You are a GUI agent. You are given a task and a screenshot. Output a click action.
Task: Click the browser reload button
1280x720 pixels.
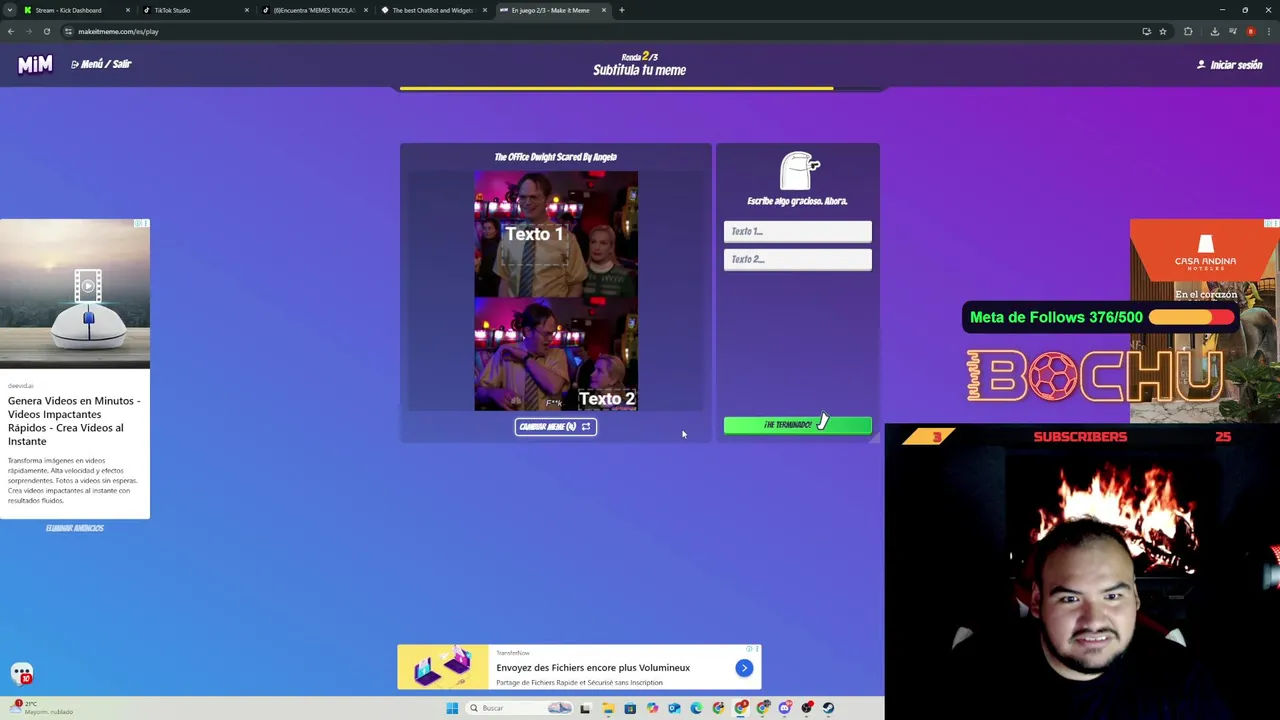pyautogui.click(x=46, y=31)
